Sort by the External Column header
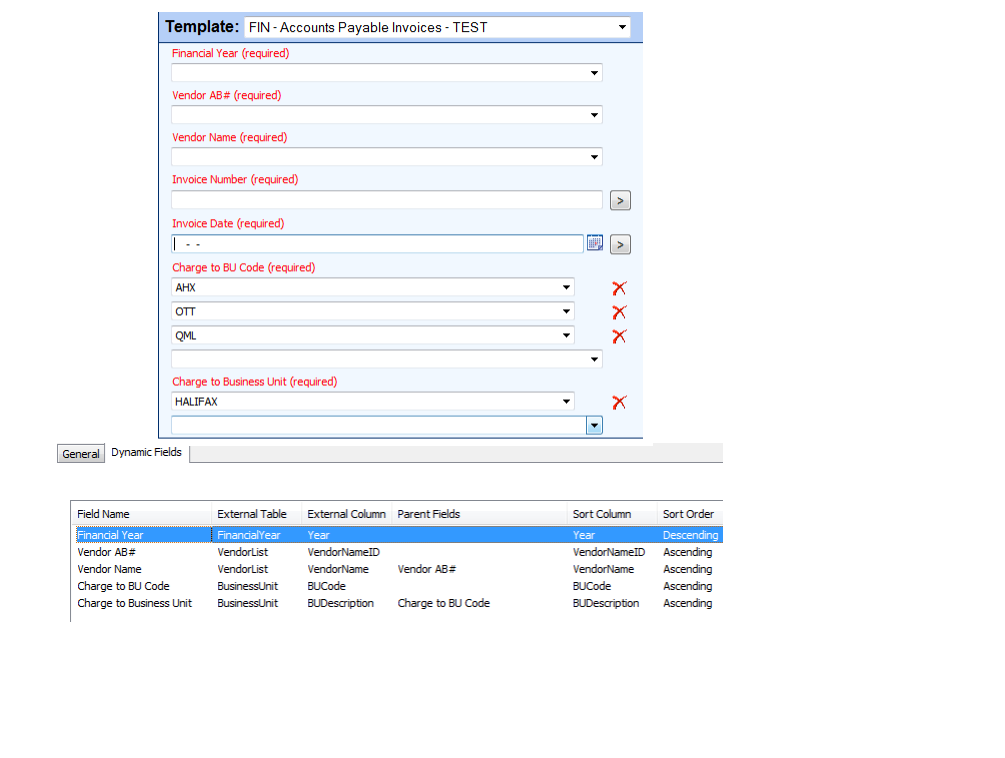This screenshot has width=1005, height=758. click(346, 514)
